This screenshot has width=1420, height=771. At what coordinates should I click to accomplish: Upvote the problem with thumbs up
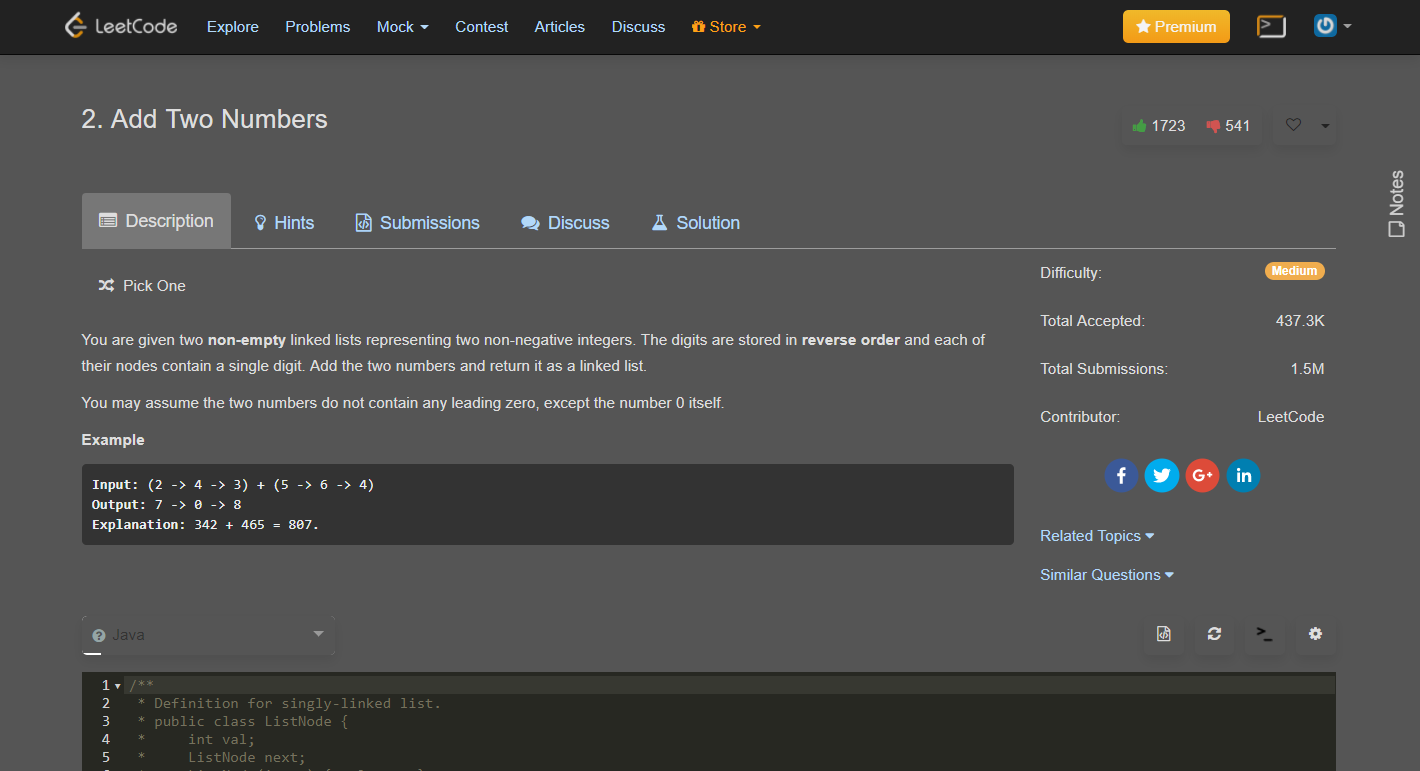coord(1138,125)
